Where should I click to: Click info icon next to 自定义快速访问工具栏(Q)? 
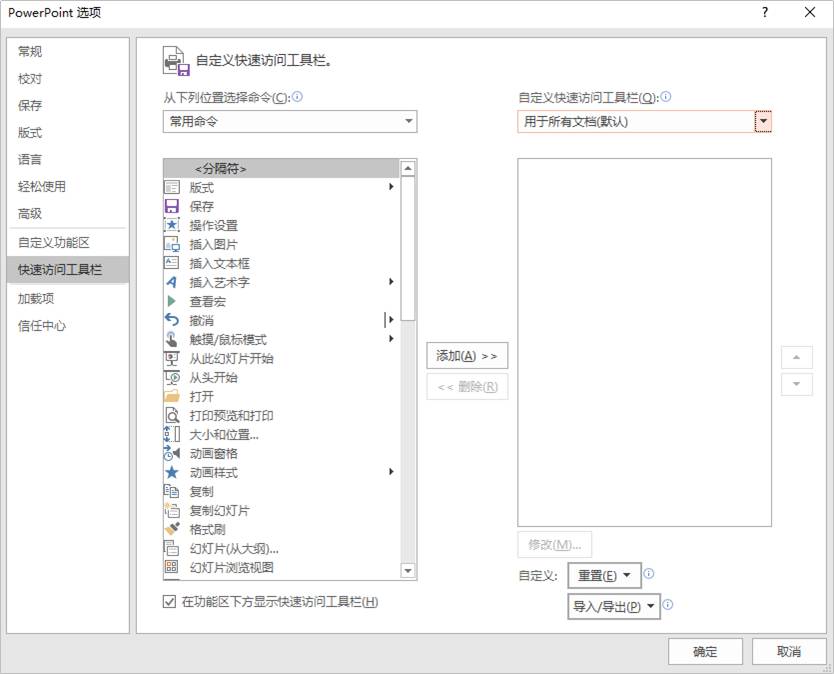pyautogui.click(x=666, y=96)
